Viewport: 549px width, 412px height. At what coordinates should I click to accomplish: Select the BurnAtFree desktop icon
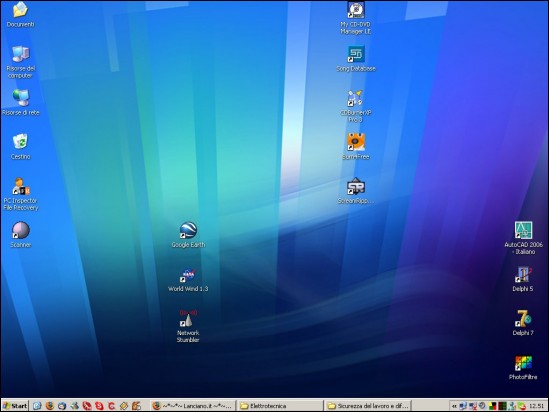coord(356,146)
